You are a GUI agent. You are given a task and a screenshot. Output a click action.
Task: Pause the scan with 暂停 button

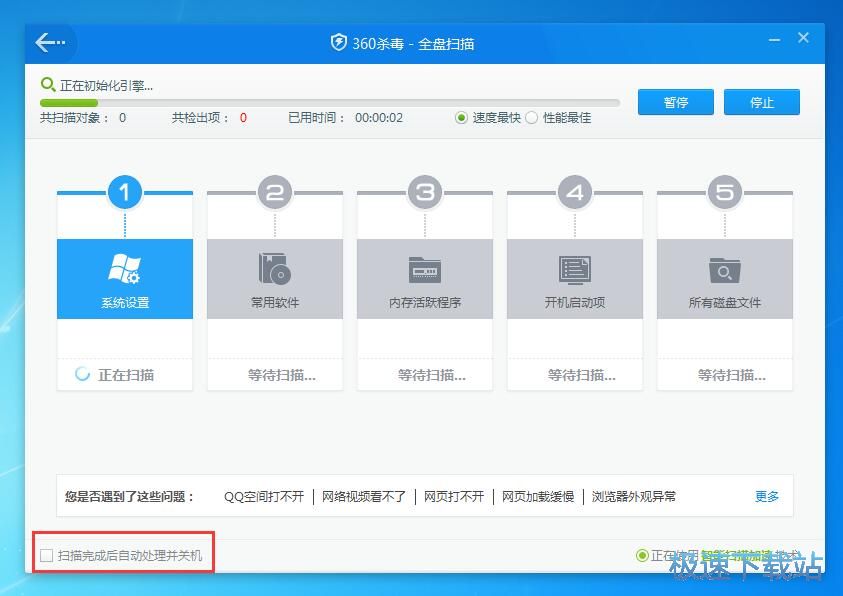click(676, 102)
